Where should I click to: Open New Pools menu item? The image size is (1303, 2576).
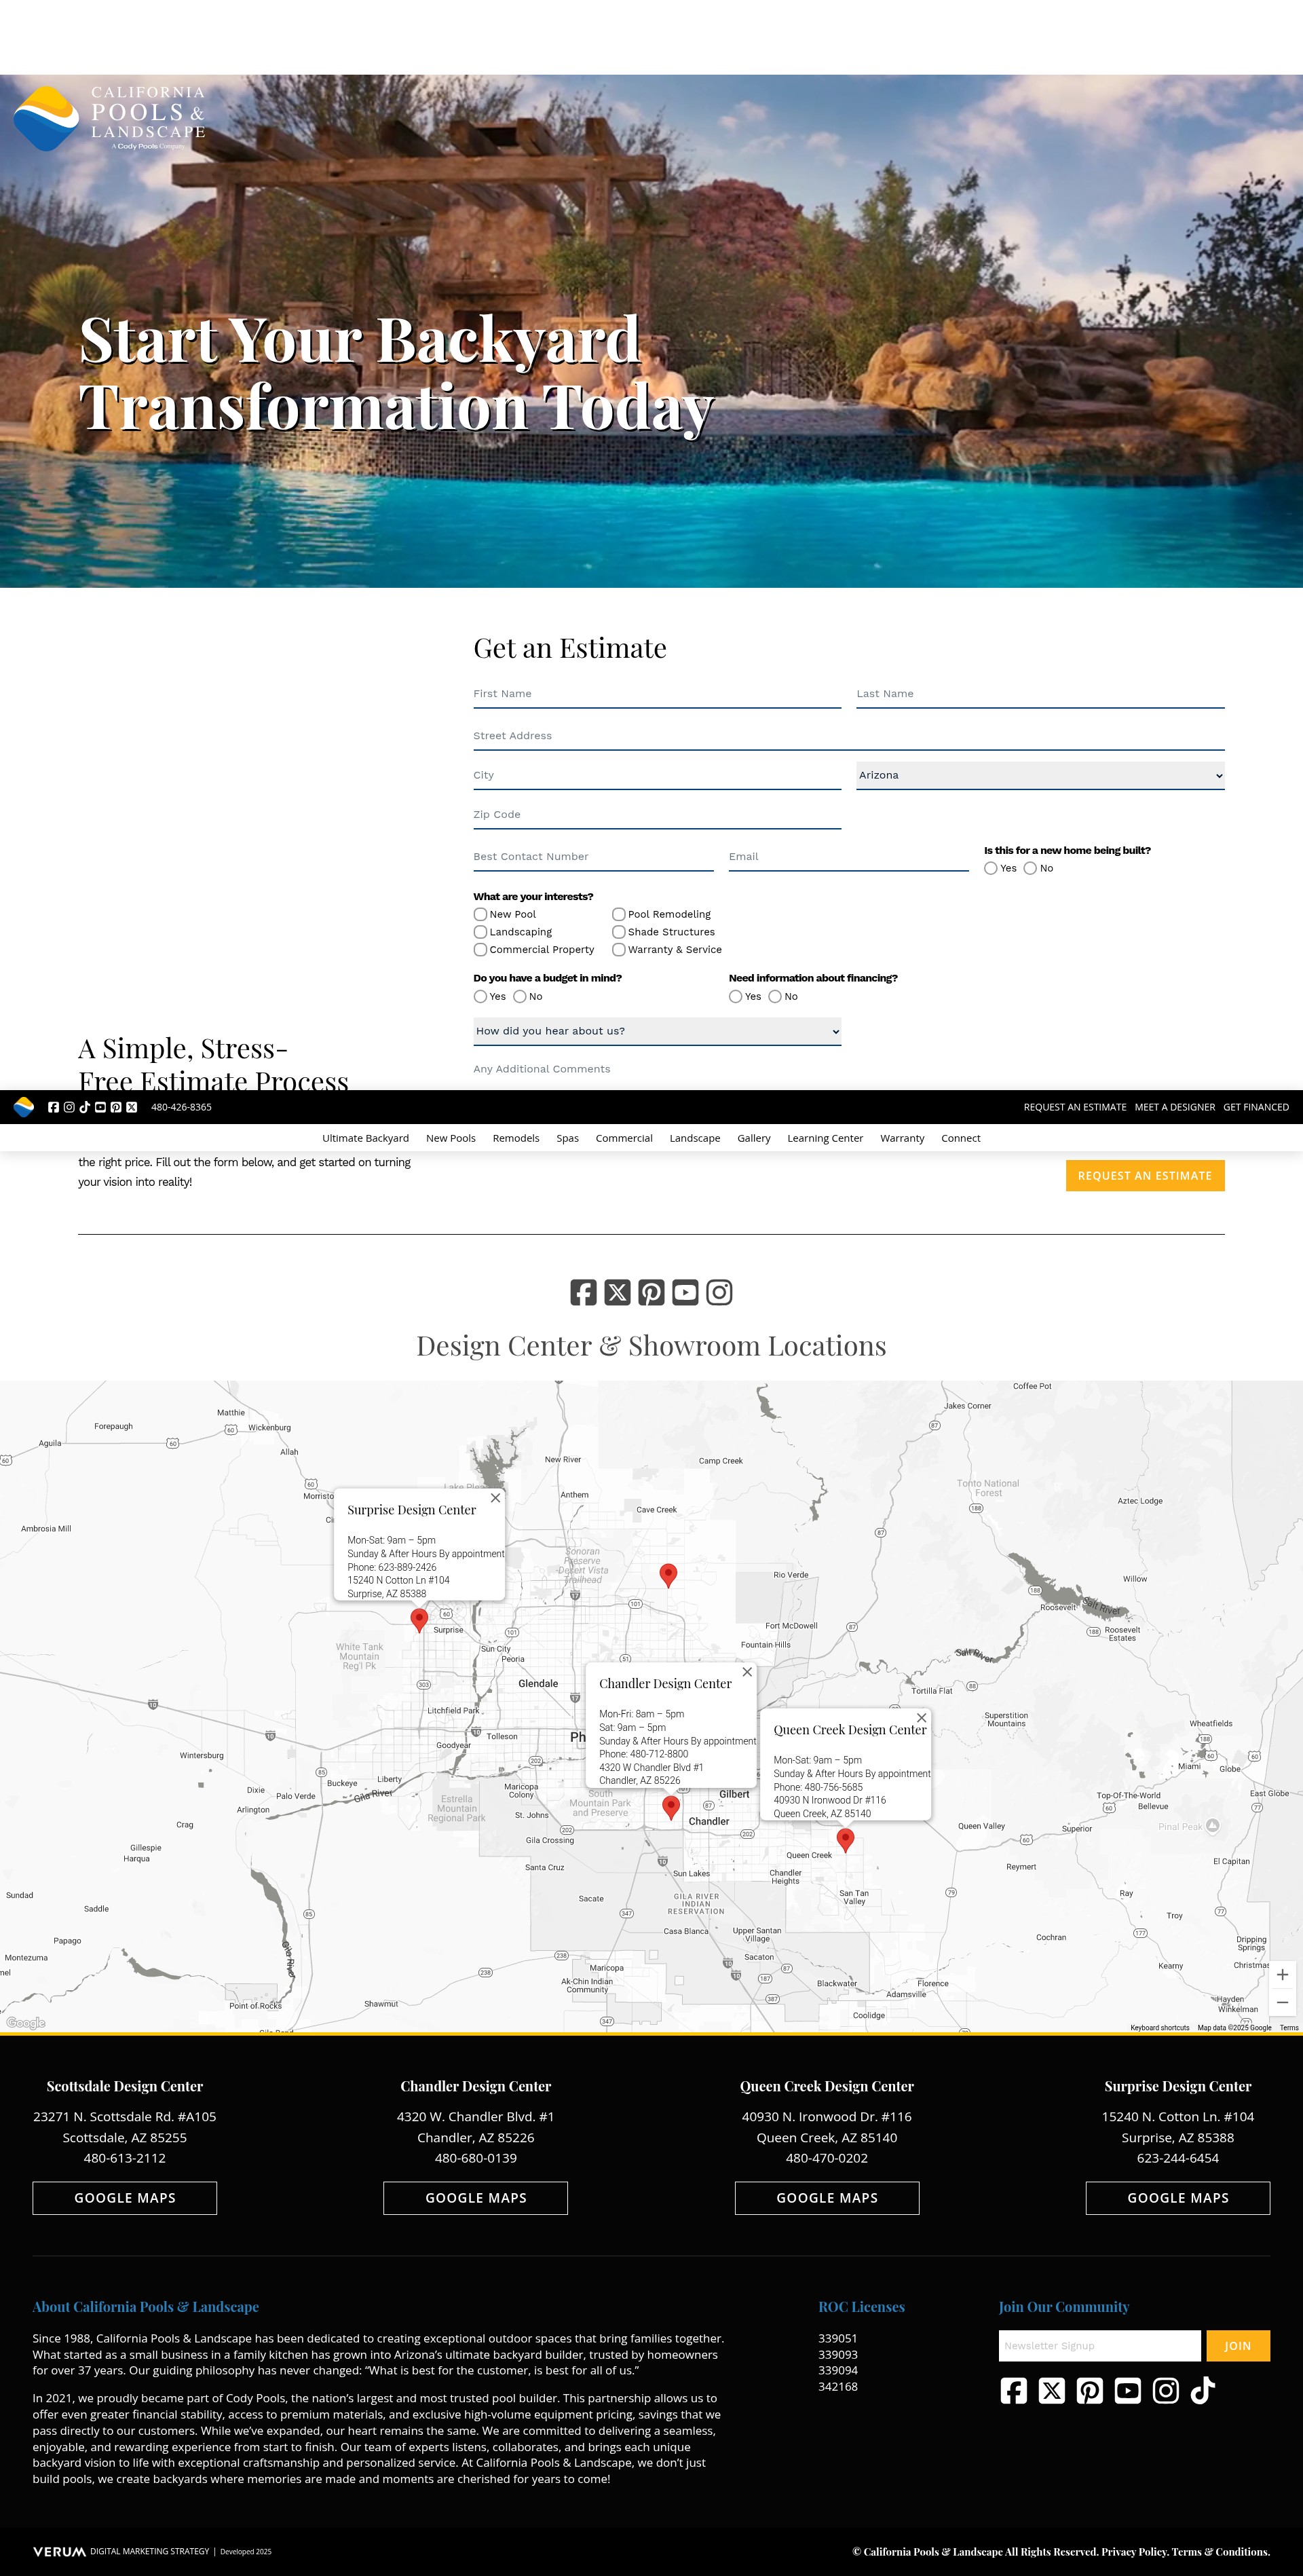(x=451, y=1138)
